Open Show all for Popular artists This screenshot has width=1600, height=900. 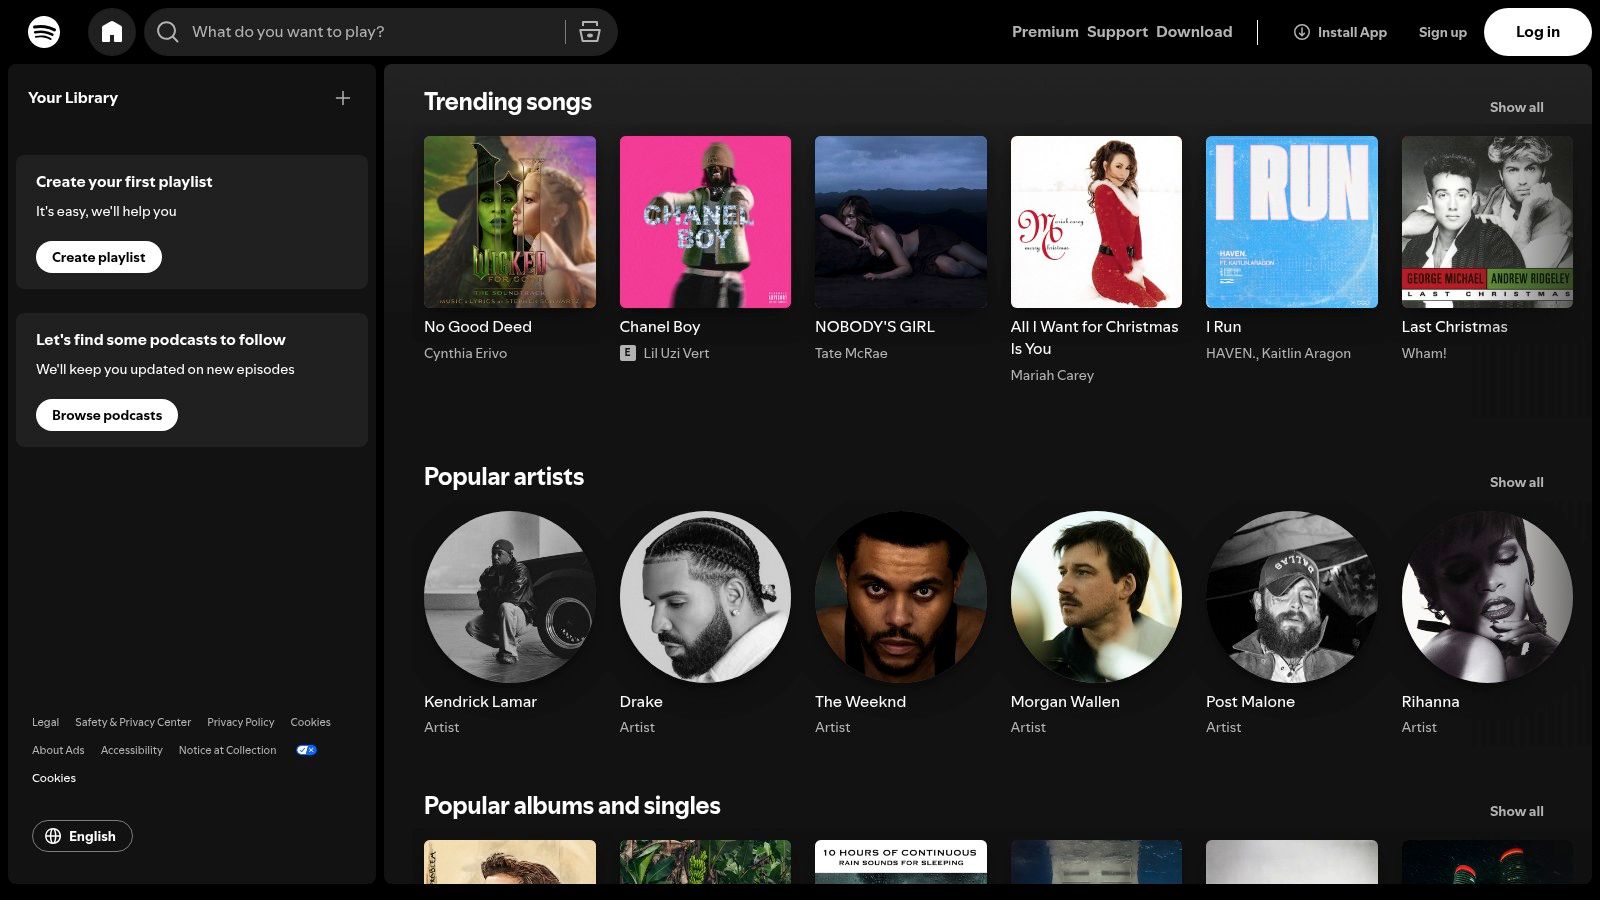click(x=1516, y=482)
